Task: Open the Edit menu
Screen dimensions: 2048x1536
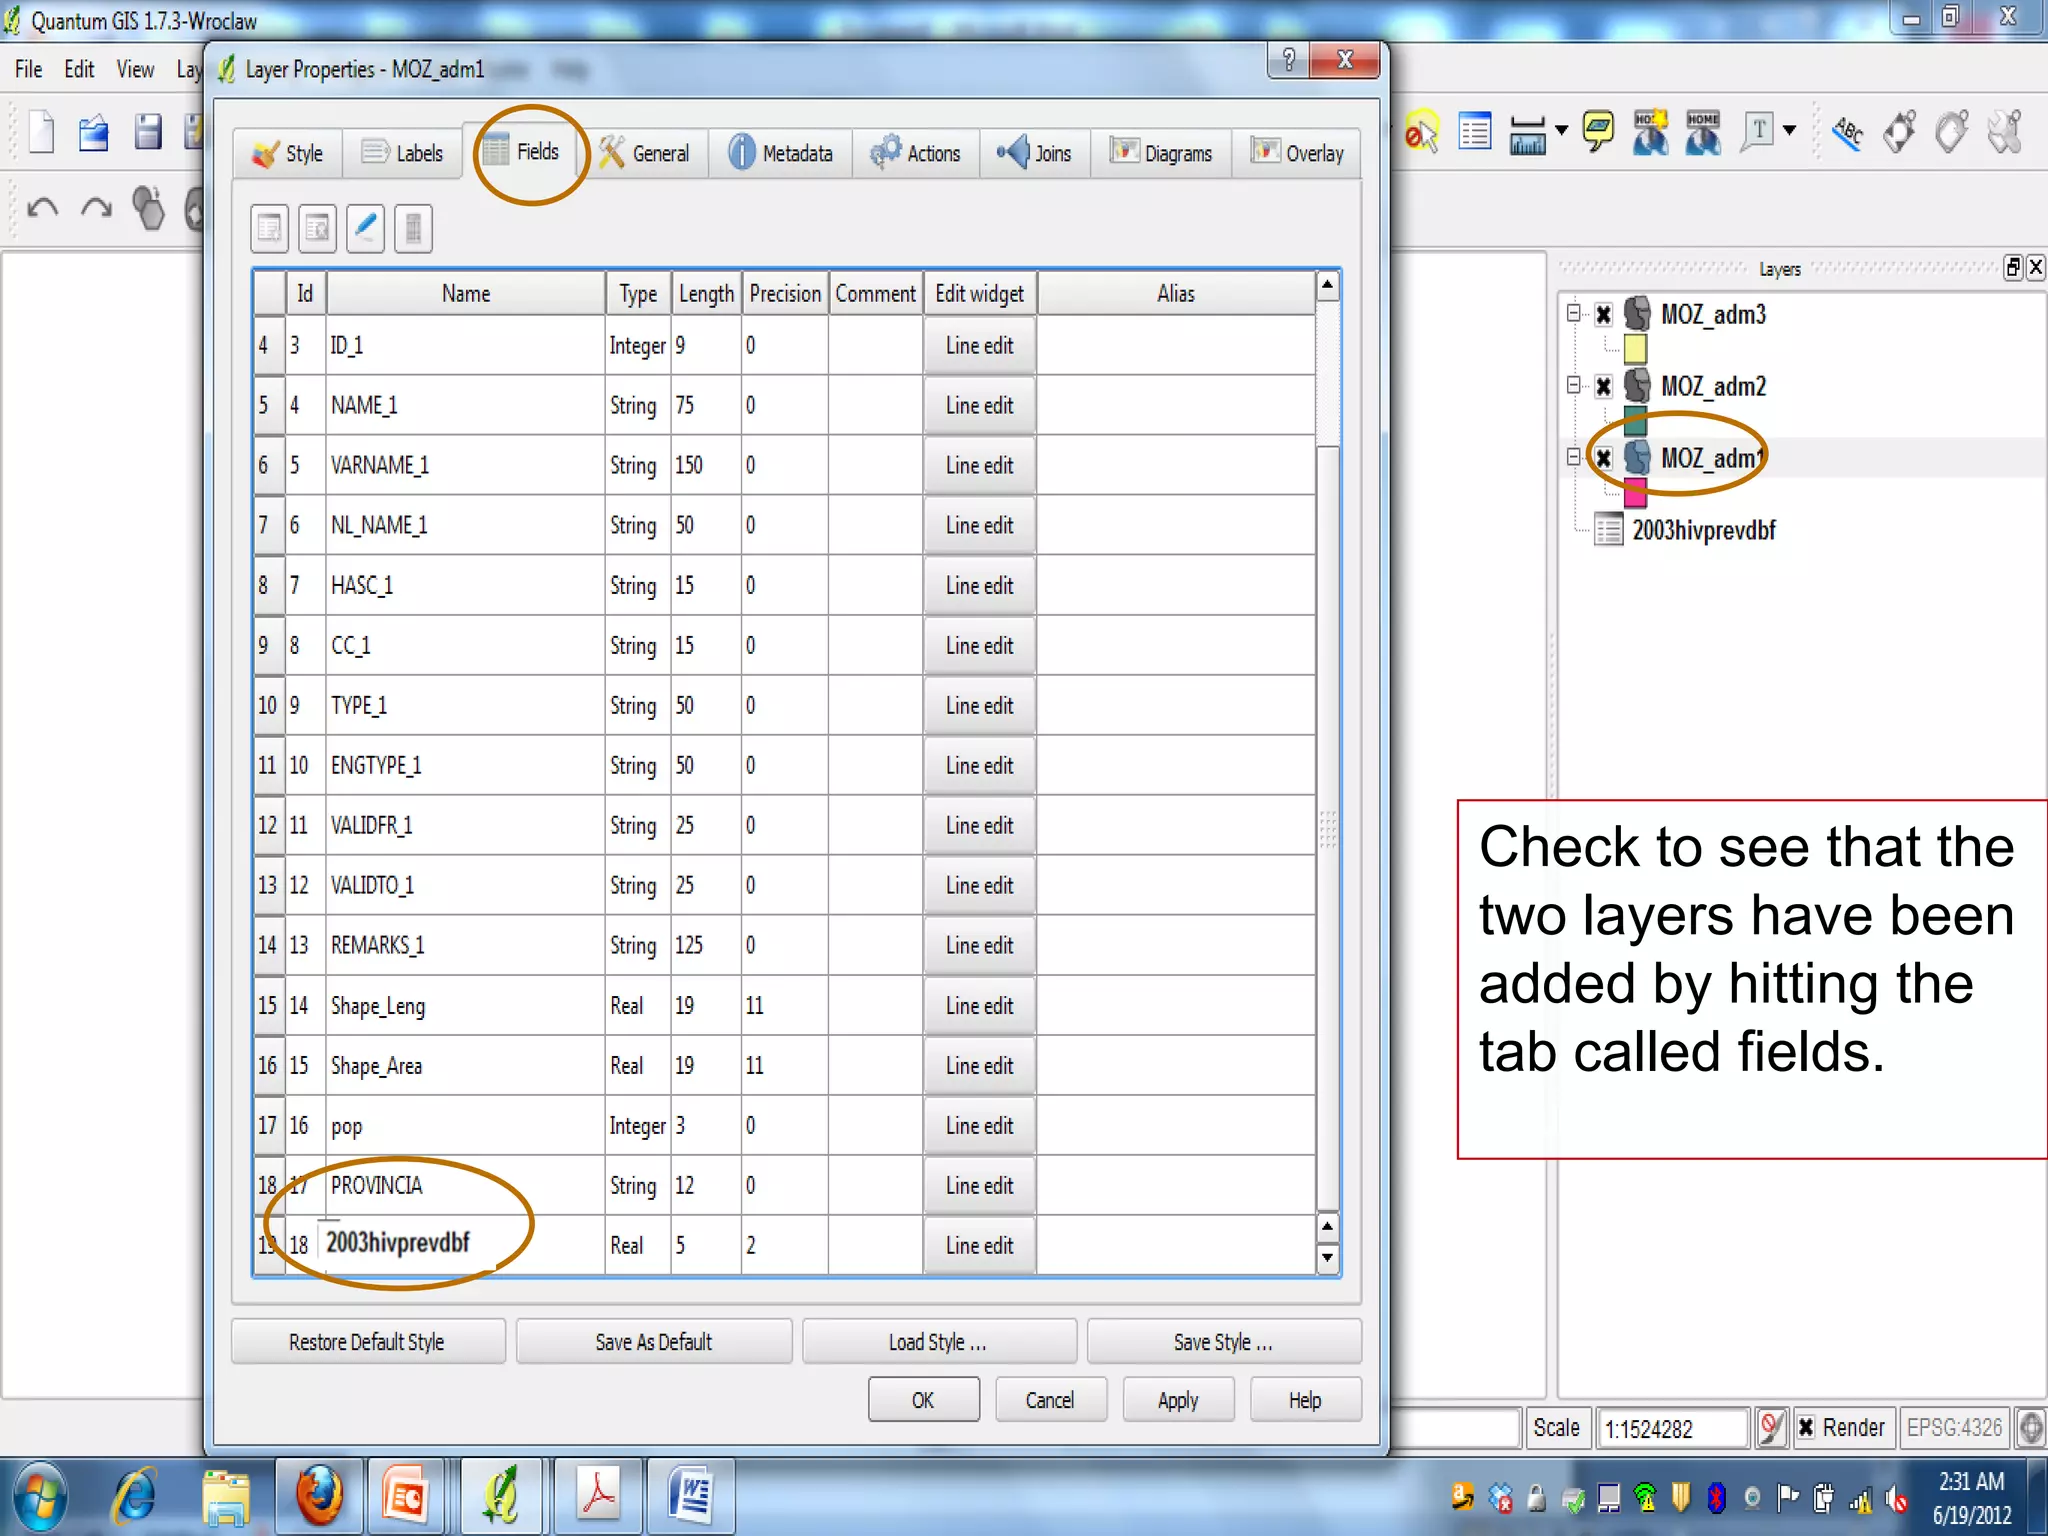Action: [x=79, y=69]
